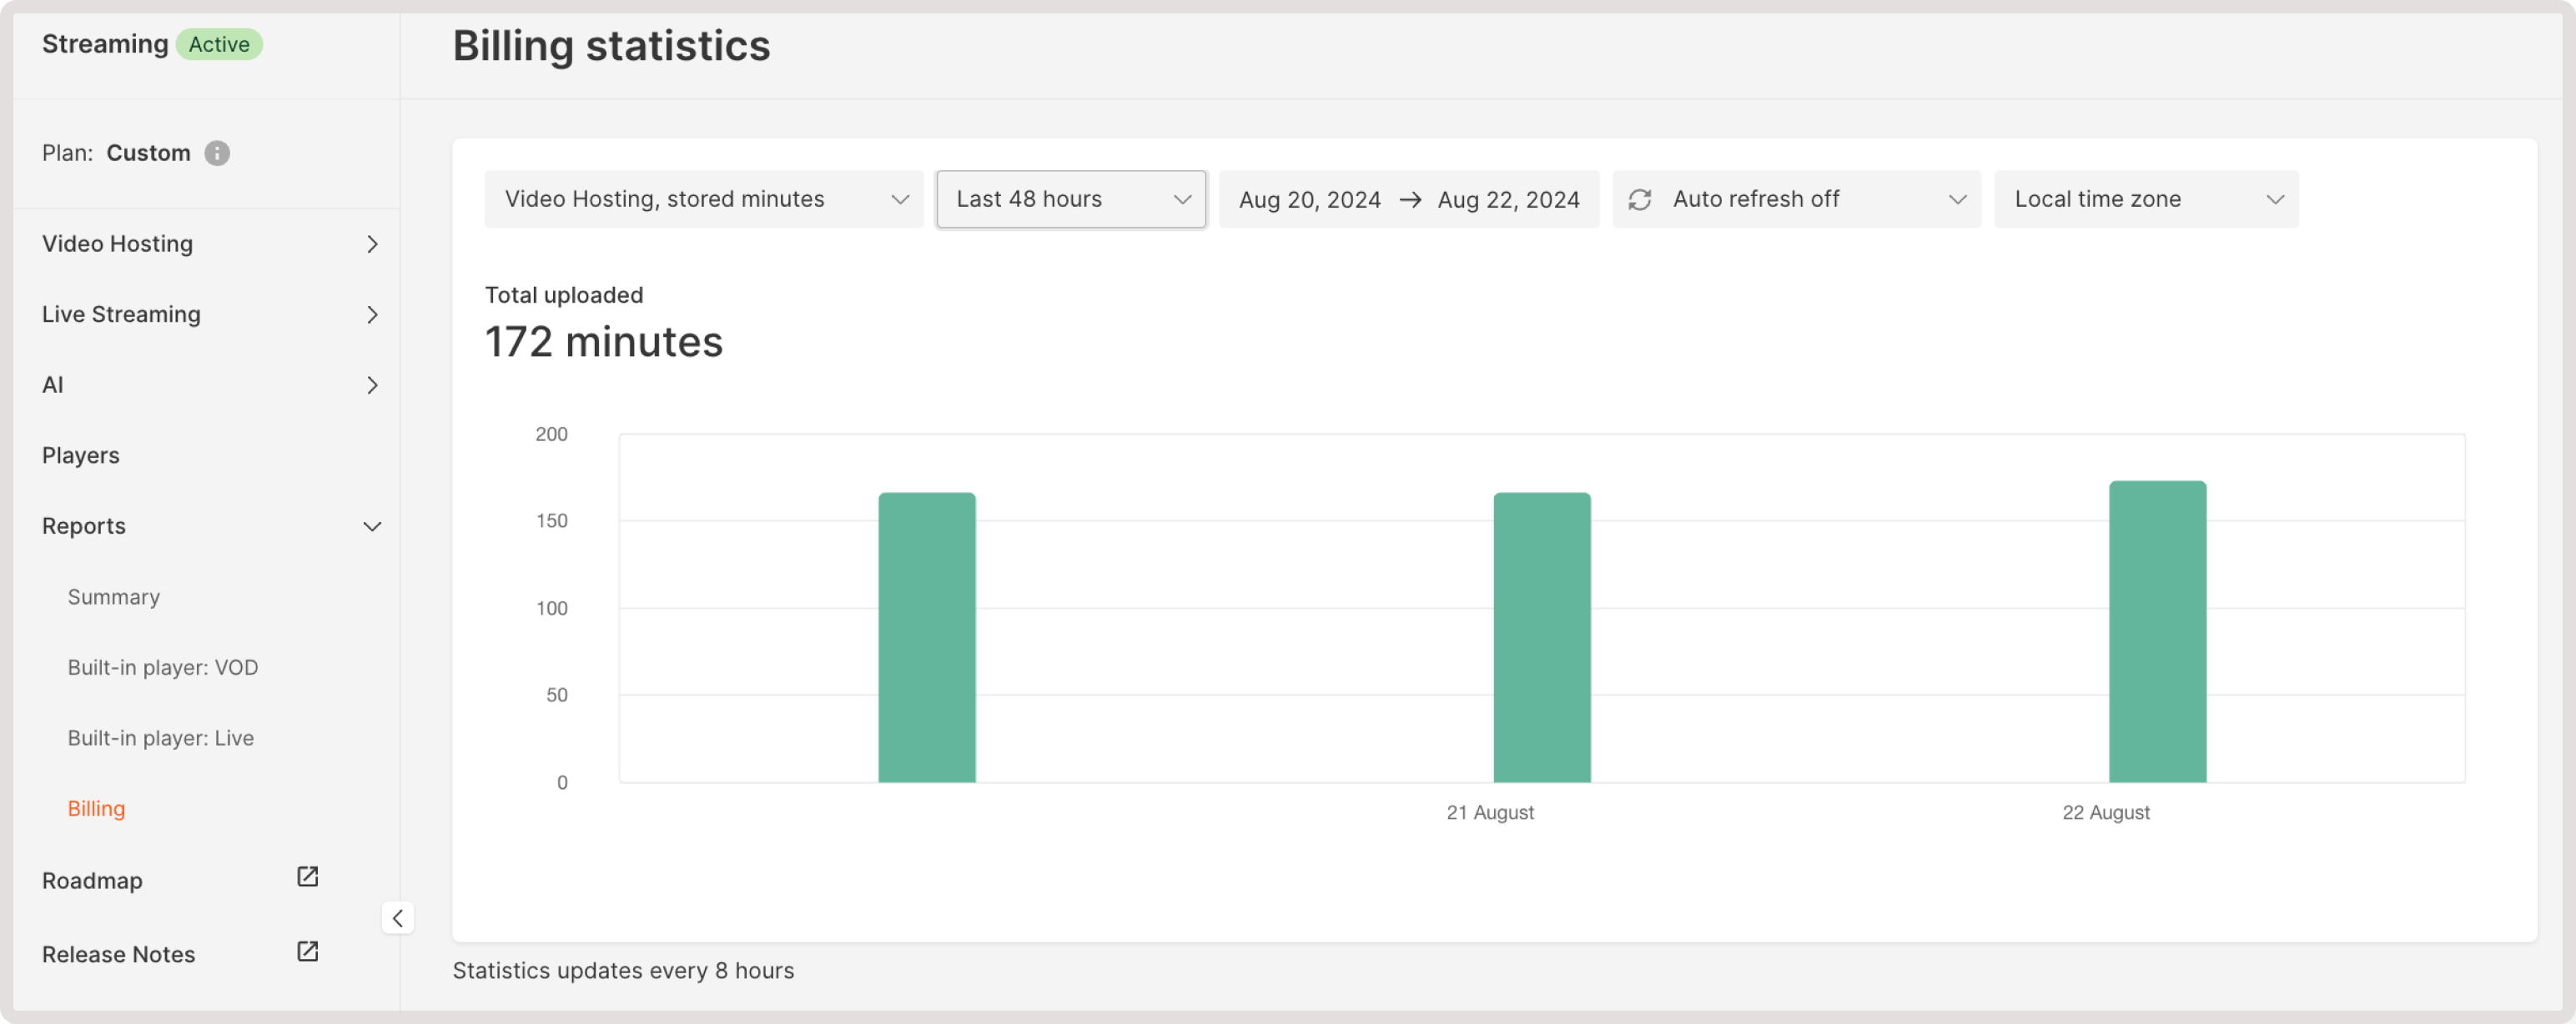Click the refresh icon beside Auto refresh off
This screenshot has width=2576, height=1024.
[x=1640, y=198]
